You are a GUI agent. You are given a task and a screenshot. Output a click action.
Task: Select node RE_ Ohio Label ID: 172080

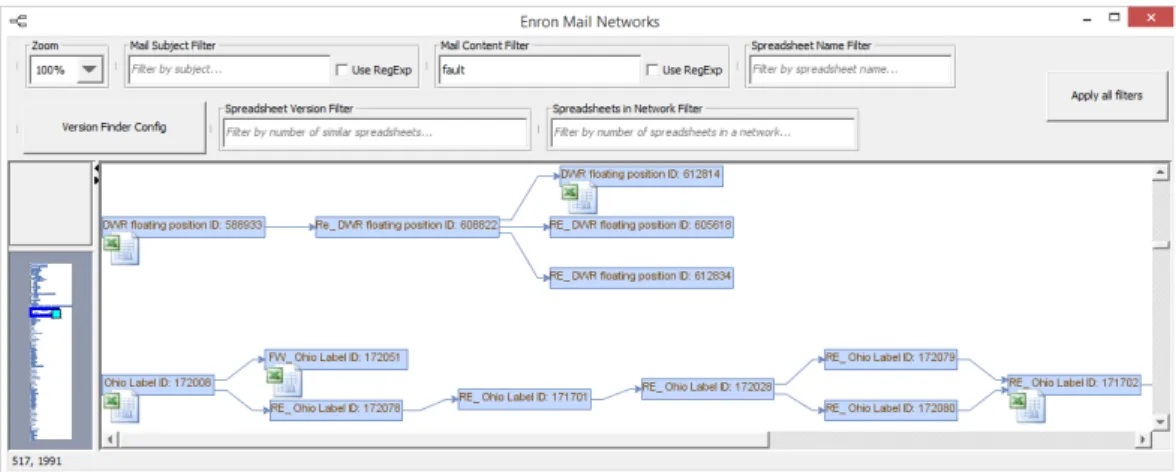(x=890, y=410)
